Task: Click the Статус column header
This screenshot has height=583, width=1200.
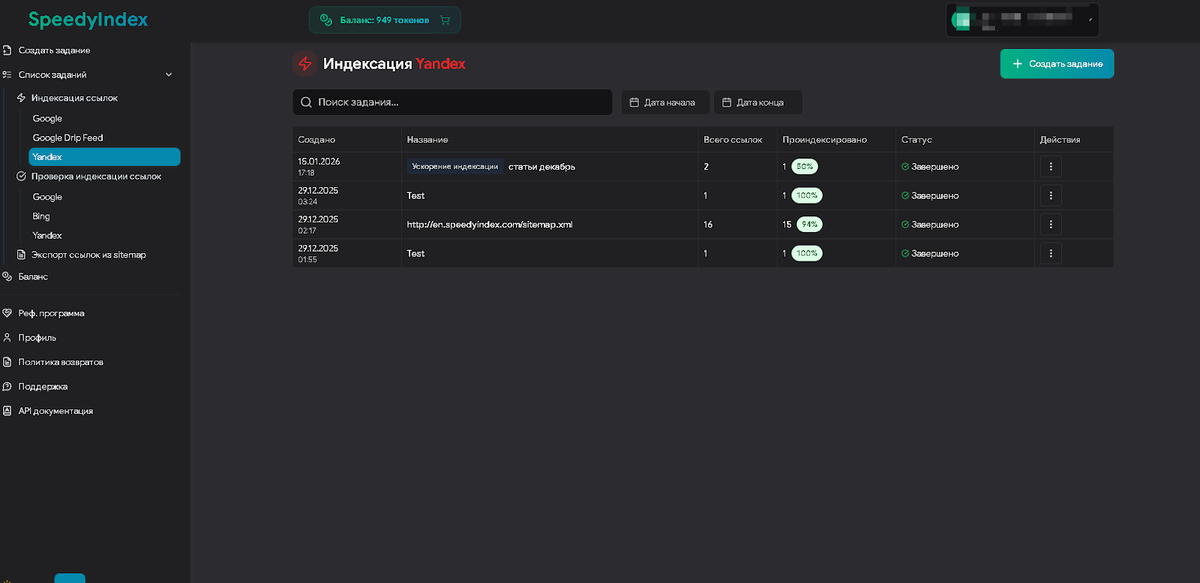Action: 916,140
